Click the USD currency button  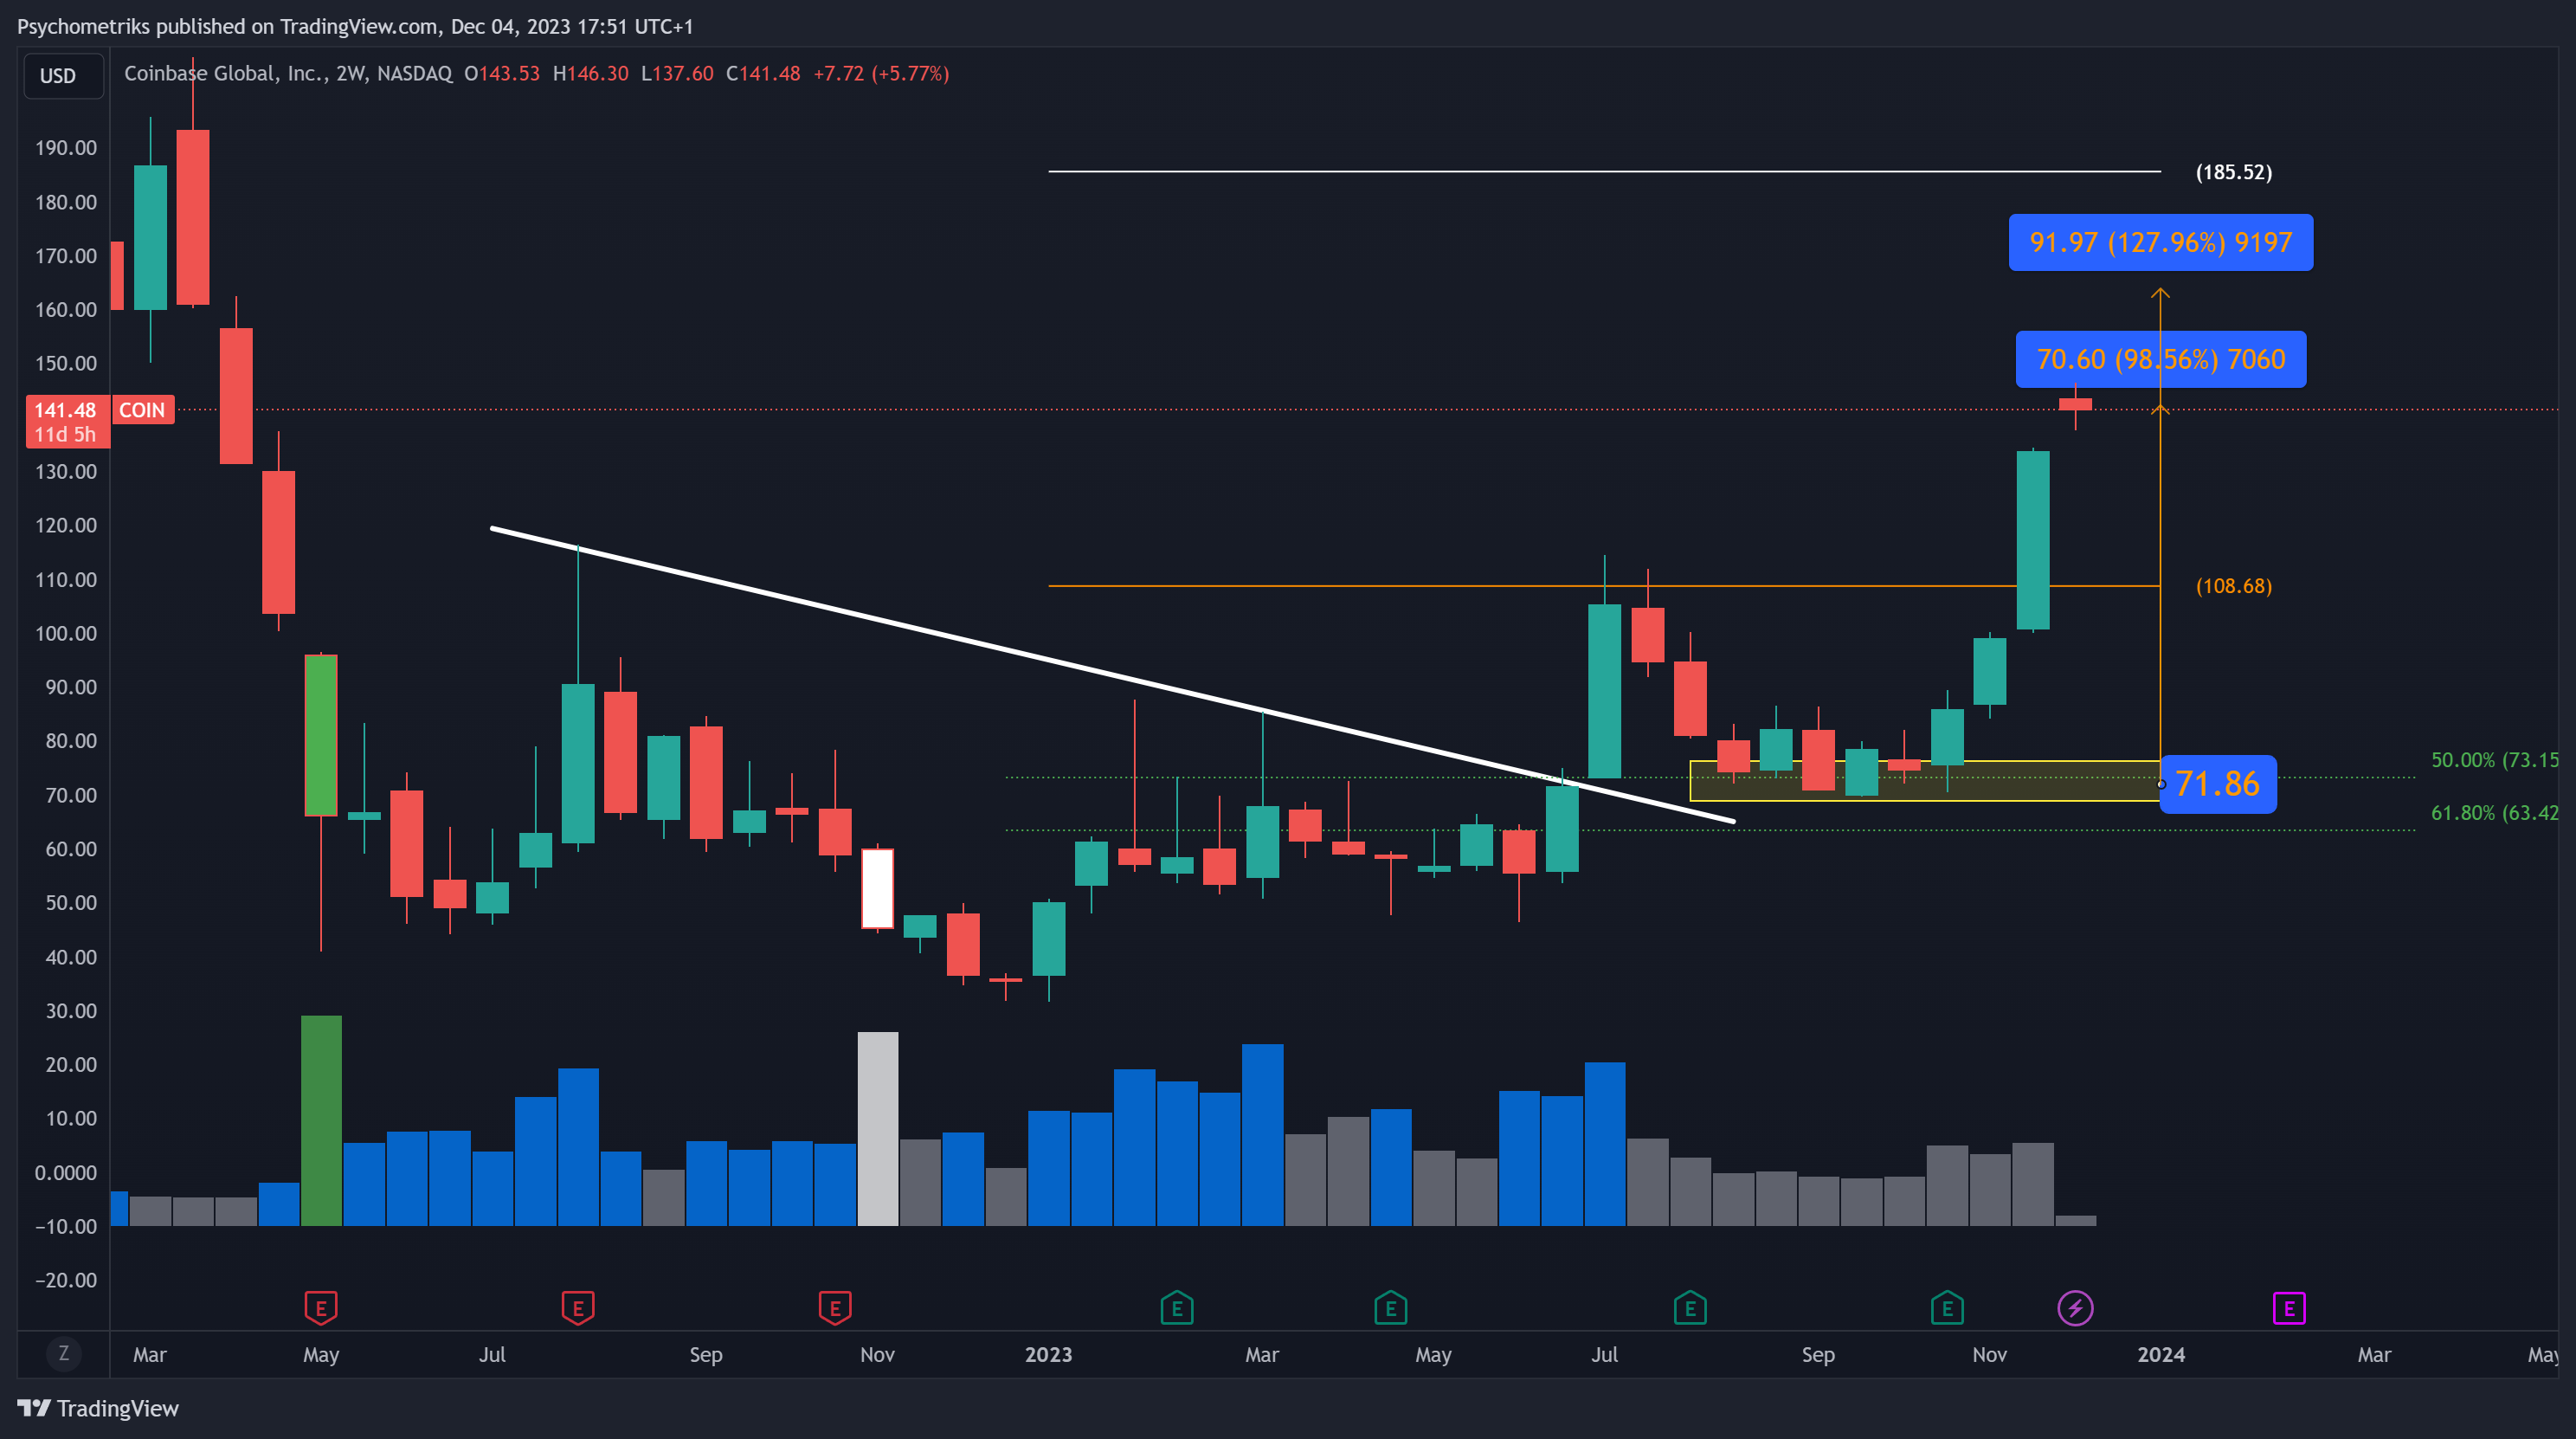[x=63, y=76]
